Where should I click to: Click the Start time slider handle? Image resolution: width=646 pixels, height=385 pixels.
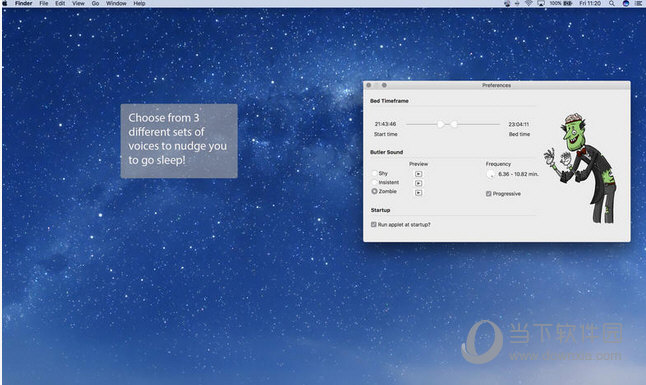tap(440, 124)
